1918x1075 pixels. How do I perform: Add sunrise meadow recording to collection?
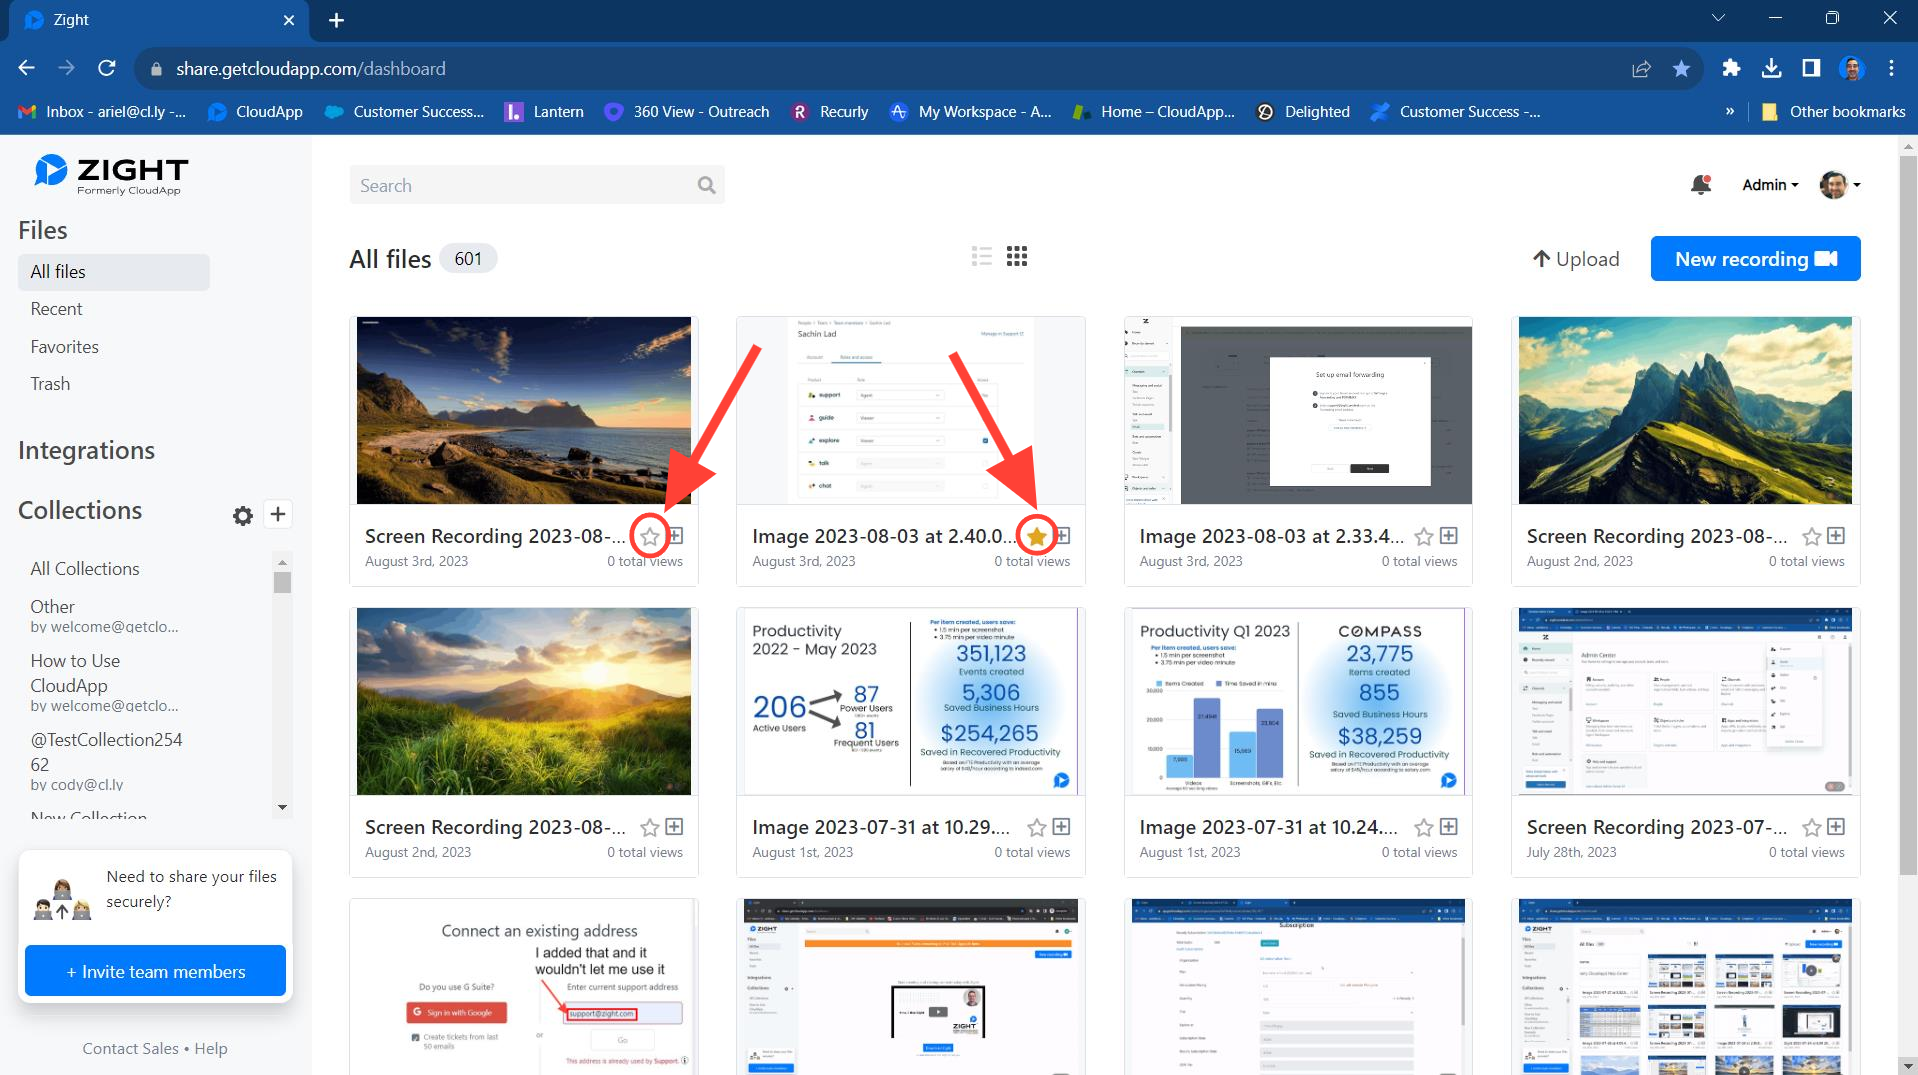point(674,827)
